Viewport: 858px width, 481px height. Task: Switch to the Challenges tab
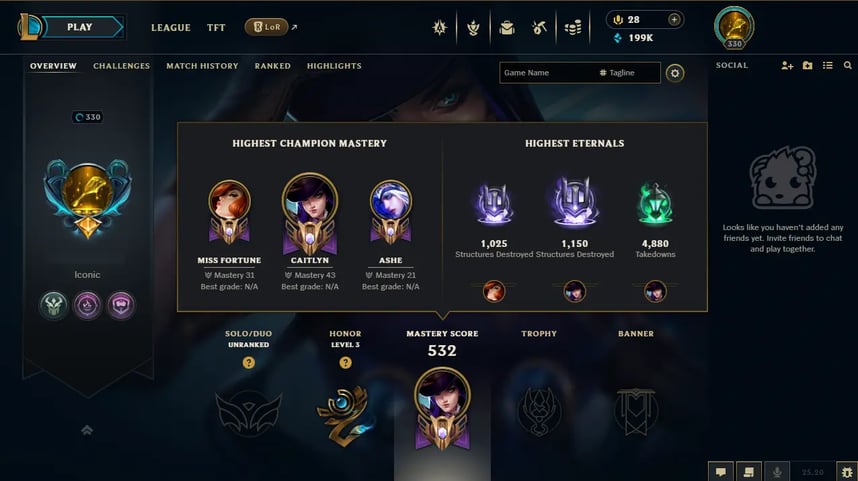121,66
